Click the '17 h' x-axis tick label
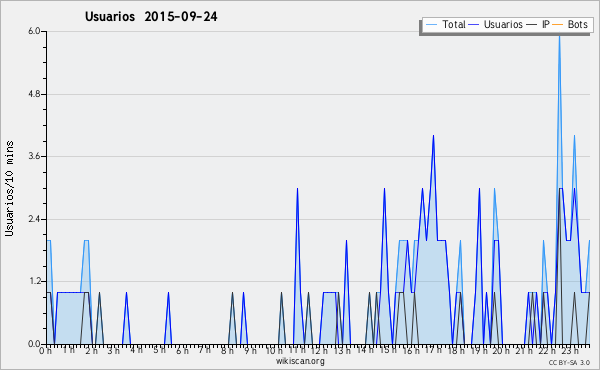The width and height of the screenshot is (600, 370). point(433,350)
